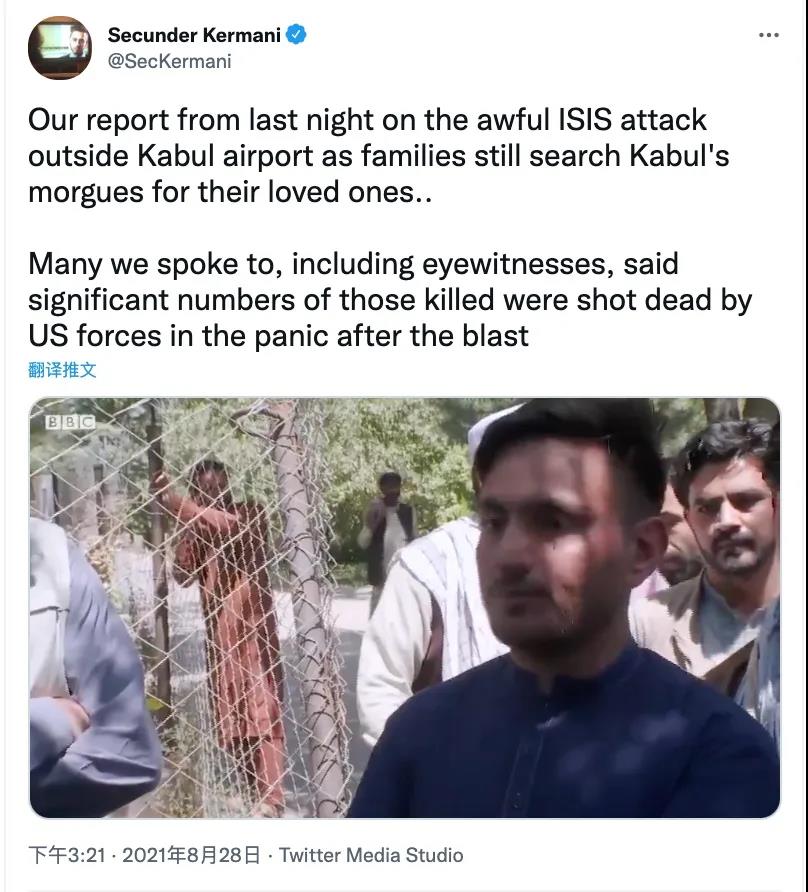The height and width of the screenshot is (892, 808).
Task: Click the 'Many we spoke to' paragraph
Action: tap(390, 300)
